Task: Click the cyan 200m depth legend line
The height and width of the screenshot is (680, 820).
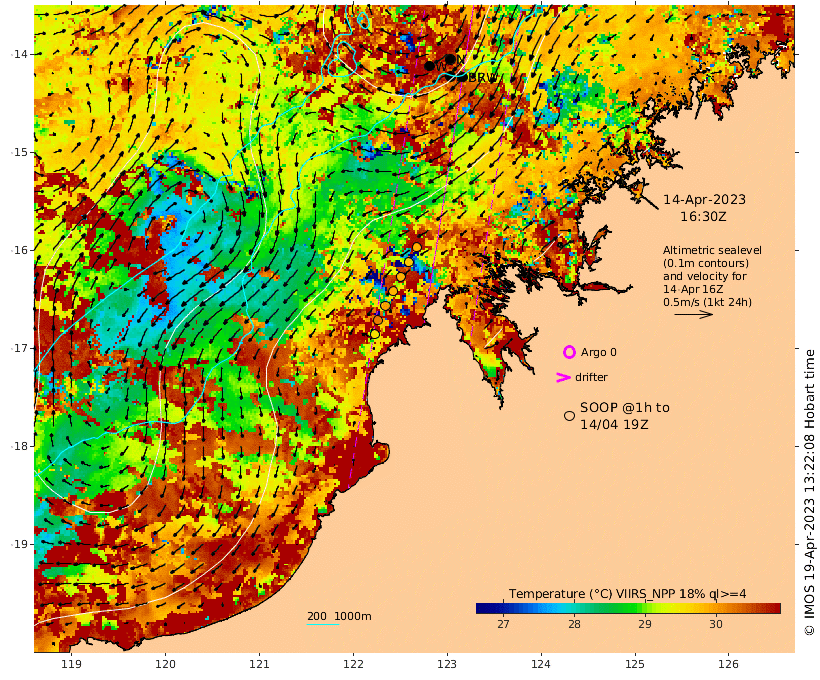Action: tap(323, 624)
